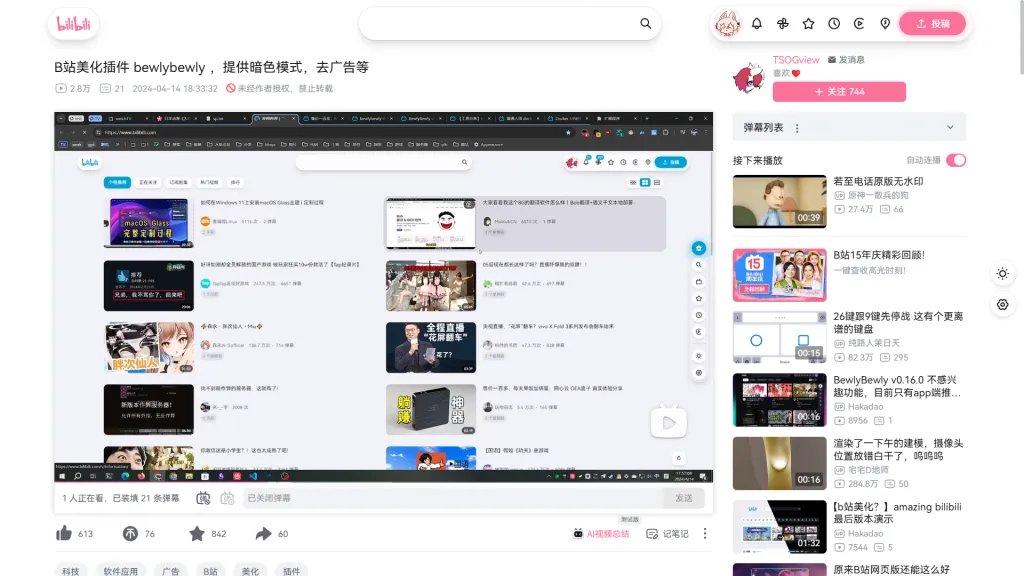Share the video with arrow icon
This screenshot has width=1024, height=576.
tap(263, 534)
